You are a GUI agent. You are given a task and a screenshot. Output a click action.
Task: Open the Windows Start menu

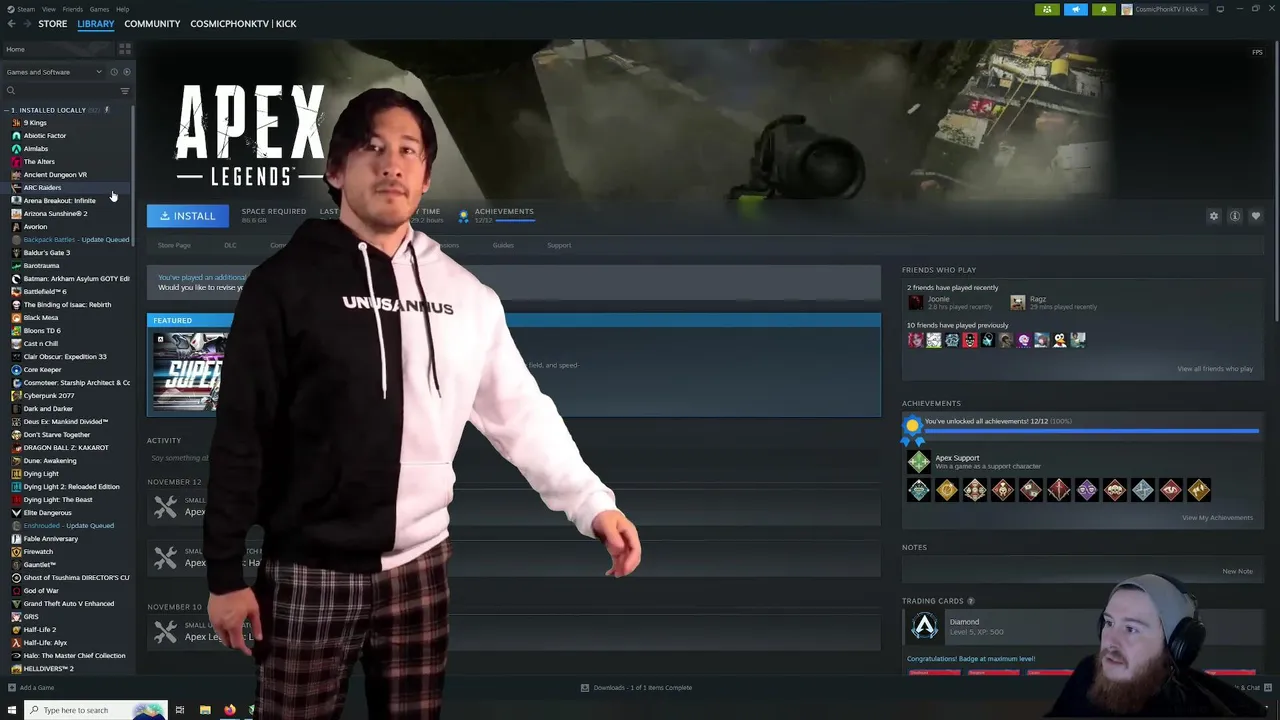[x=13, y=710]
